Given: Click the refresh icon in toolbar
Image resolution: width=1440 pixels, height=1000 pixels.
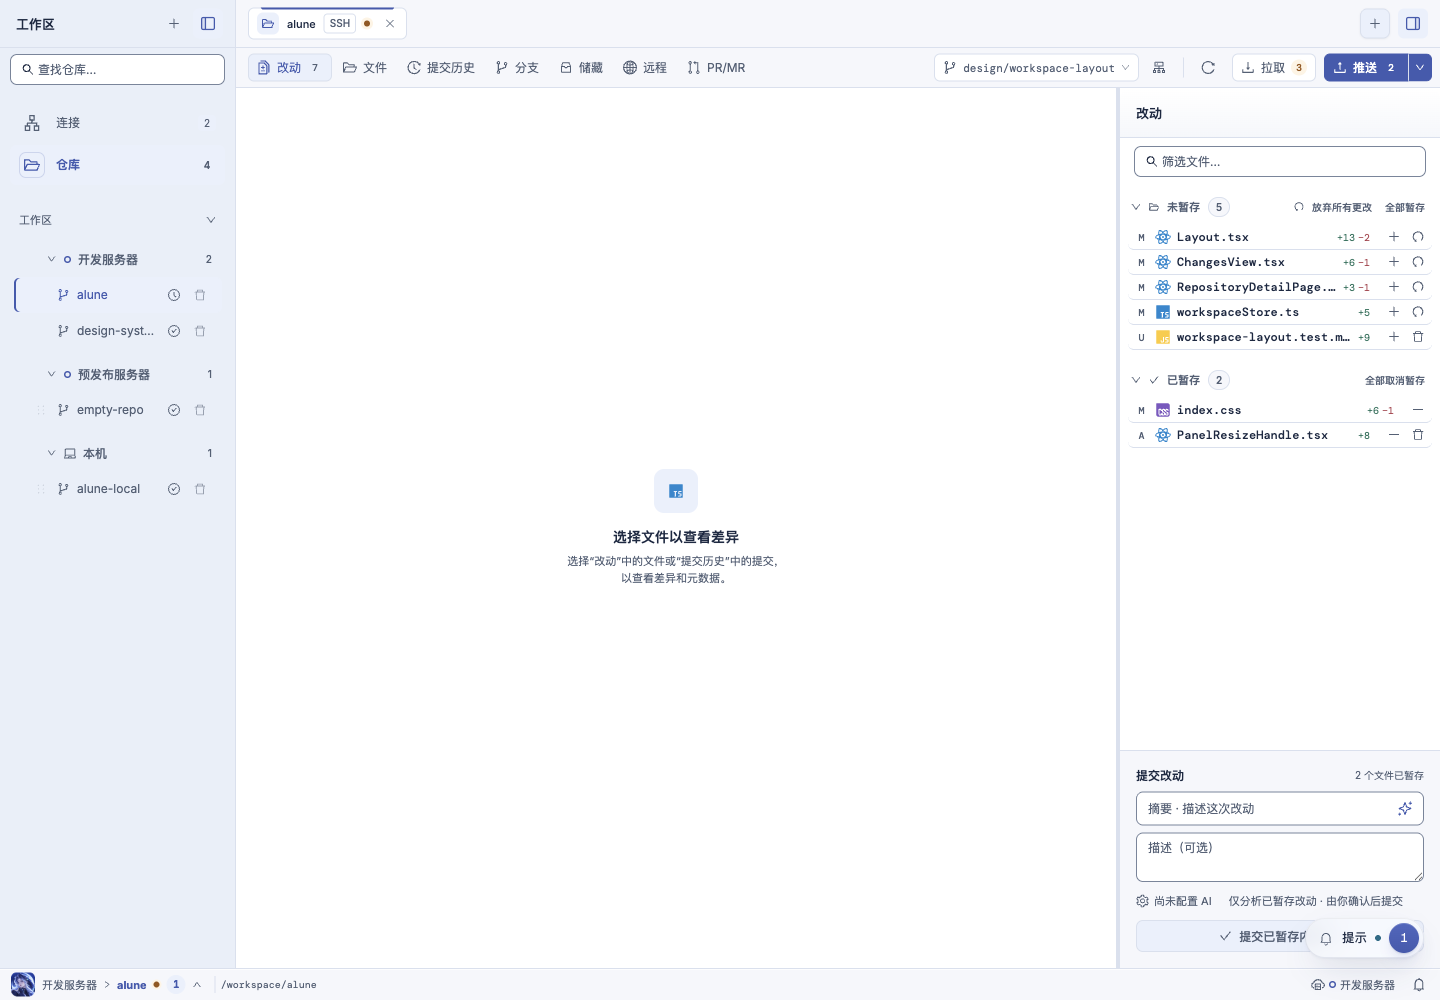Looking at the screenshot, I should [1208, 68].
